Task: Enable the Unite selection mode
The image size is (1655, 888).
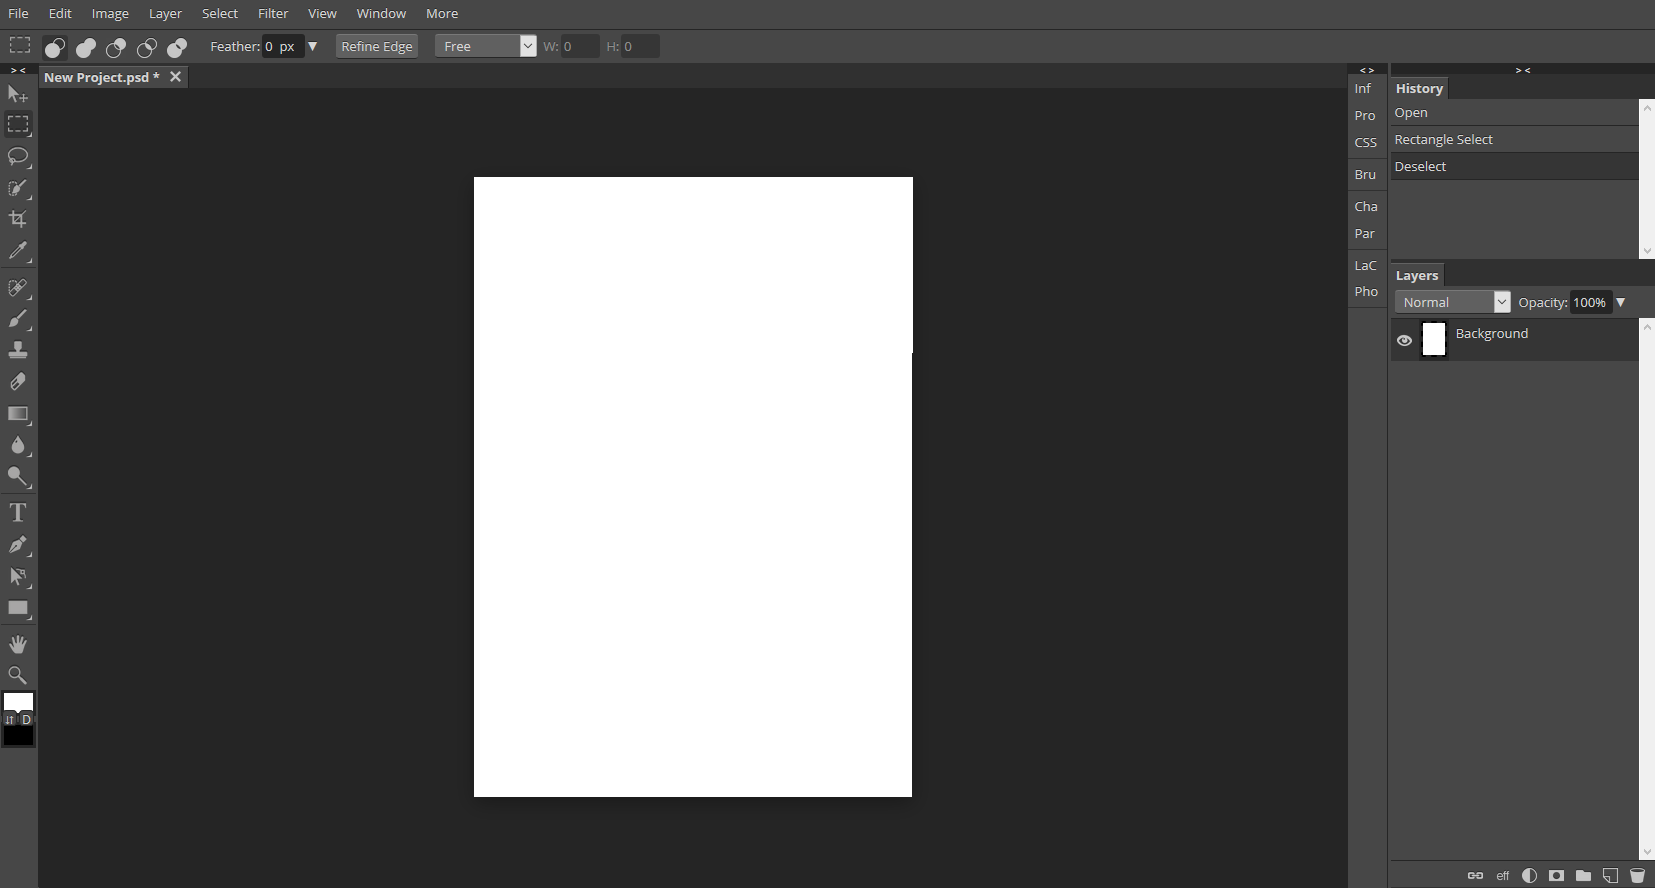Action: (x=86, y=47)
